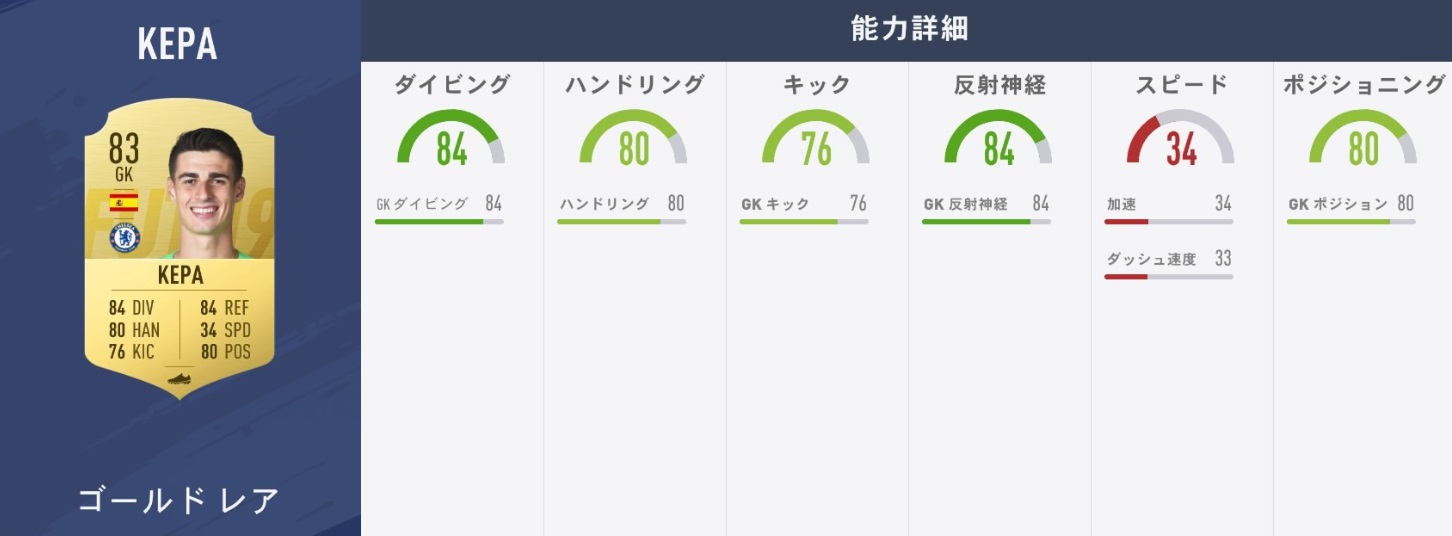Click the KEPA title above the card
Image resolution: width=1452 pixels, height=536 pixels.
[178, 45]
